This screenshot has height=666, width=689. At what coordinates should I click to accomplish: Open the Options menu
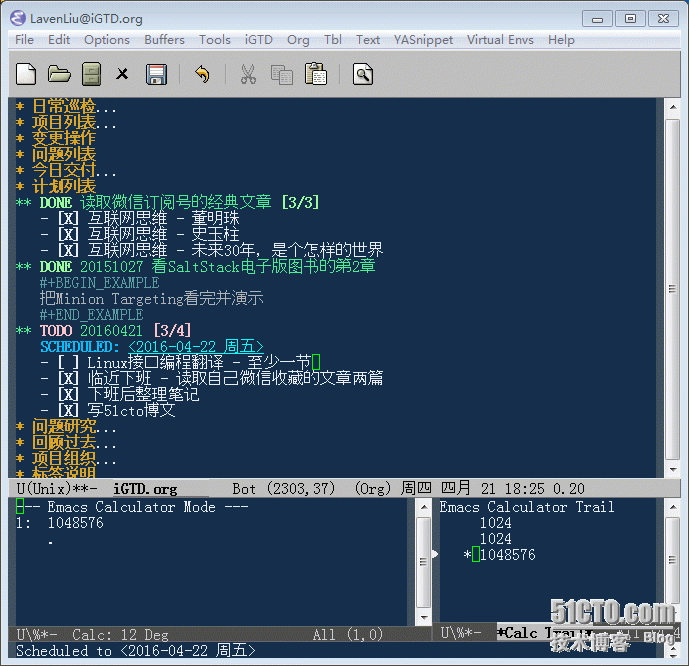point(107,40)
